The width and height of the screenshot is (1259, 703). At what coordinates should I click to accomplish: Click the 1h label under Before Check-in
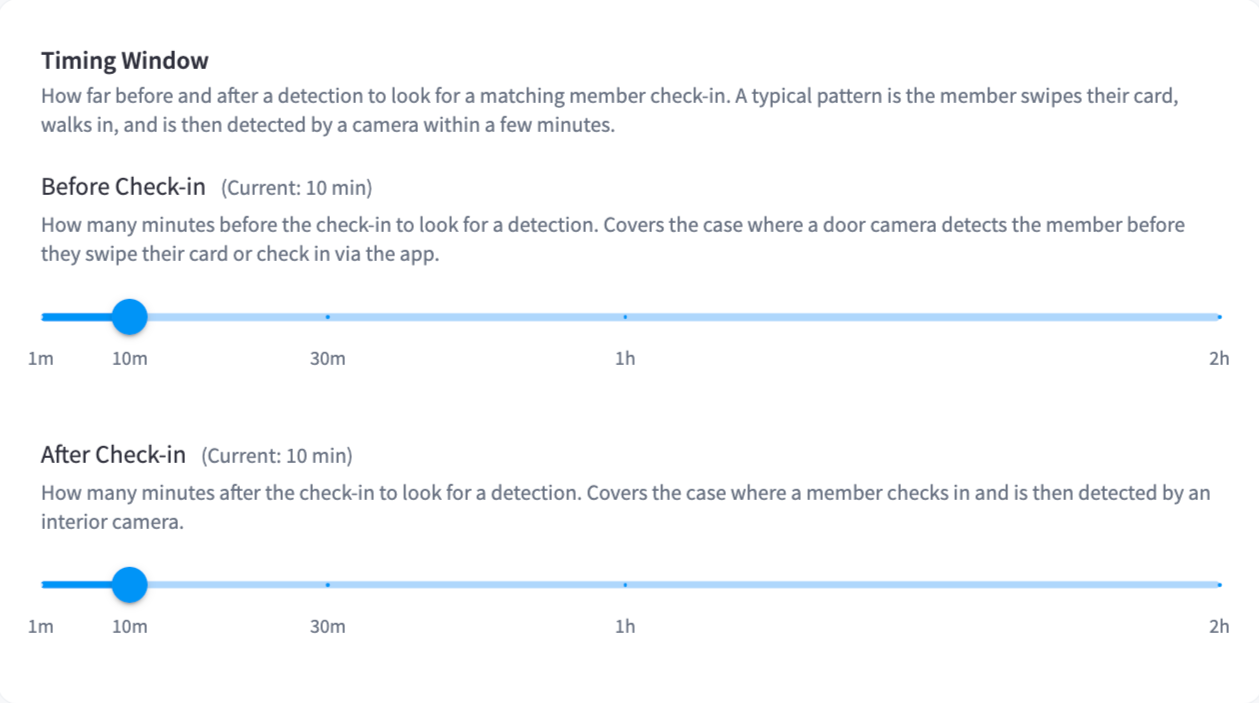pos(625,359)
